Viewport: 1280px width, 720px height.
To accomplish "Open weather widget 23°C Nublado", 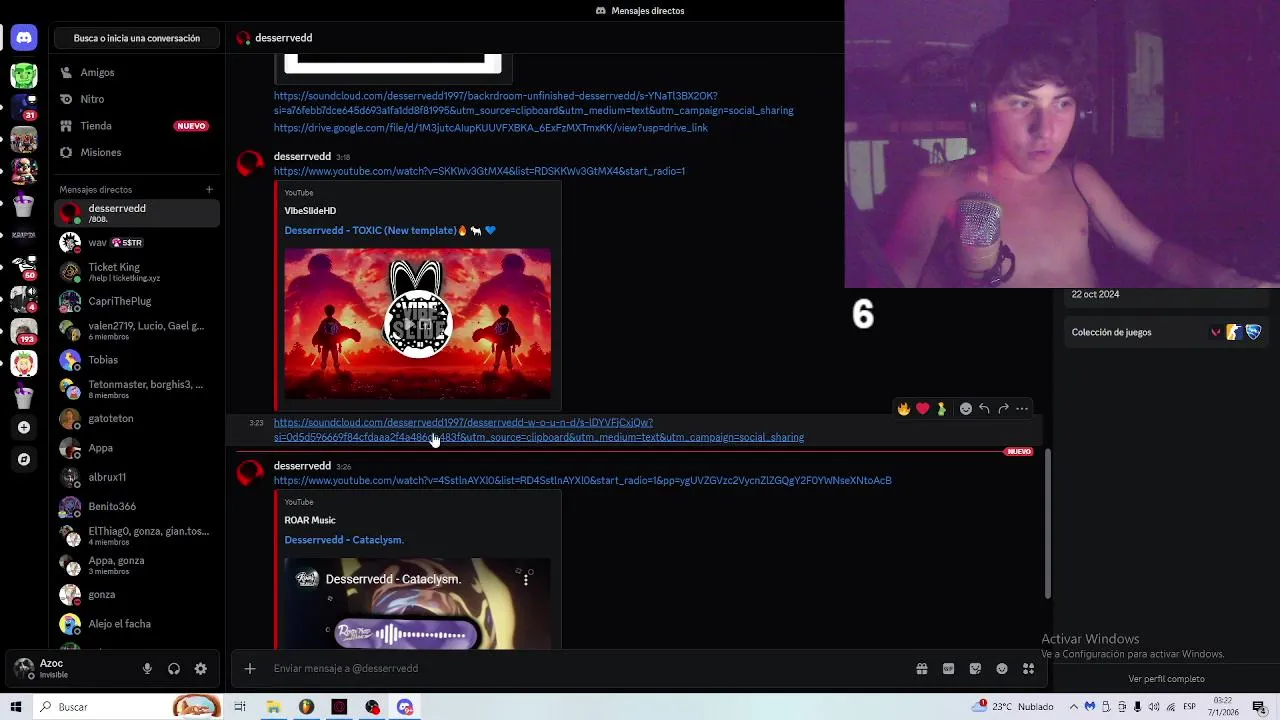I will pyautogui.click(x=1013, y=707).
